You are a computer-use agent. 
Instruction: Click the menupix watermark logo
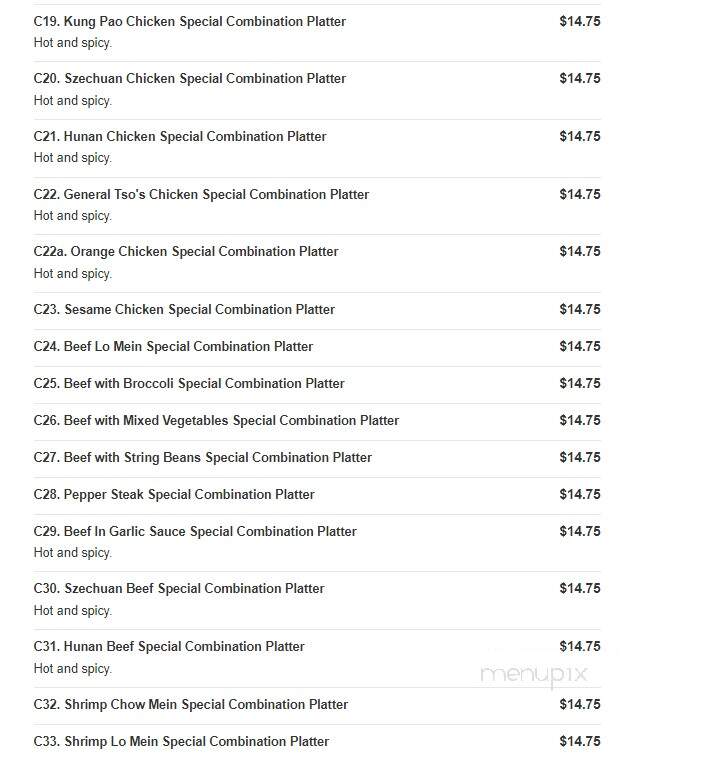534,674
